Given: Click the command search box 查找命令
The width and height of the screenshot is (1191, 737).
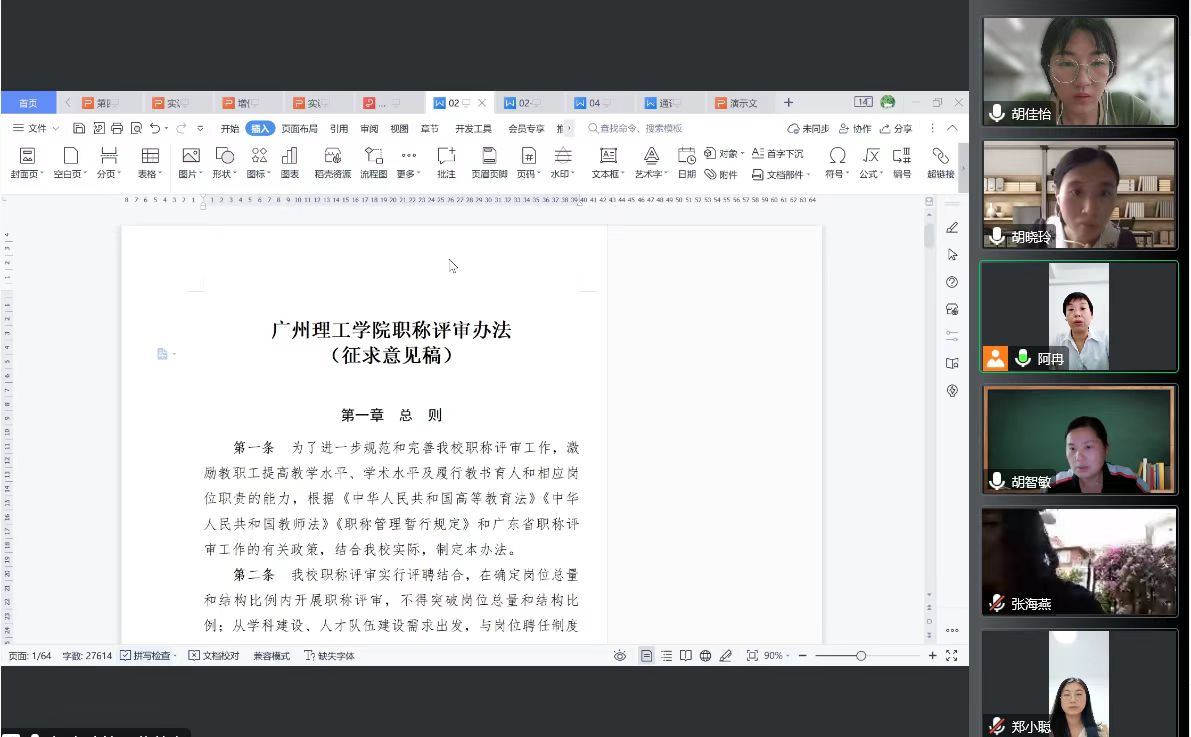Looking at the screenshot, I should (640, 129).
